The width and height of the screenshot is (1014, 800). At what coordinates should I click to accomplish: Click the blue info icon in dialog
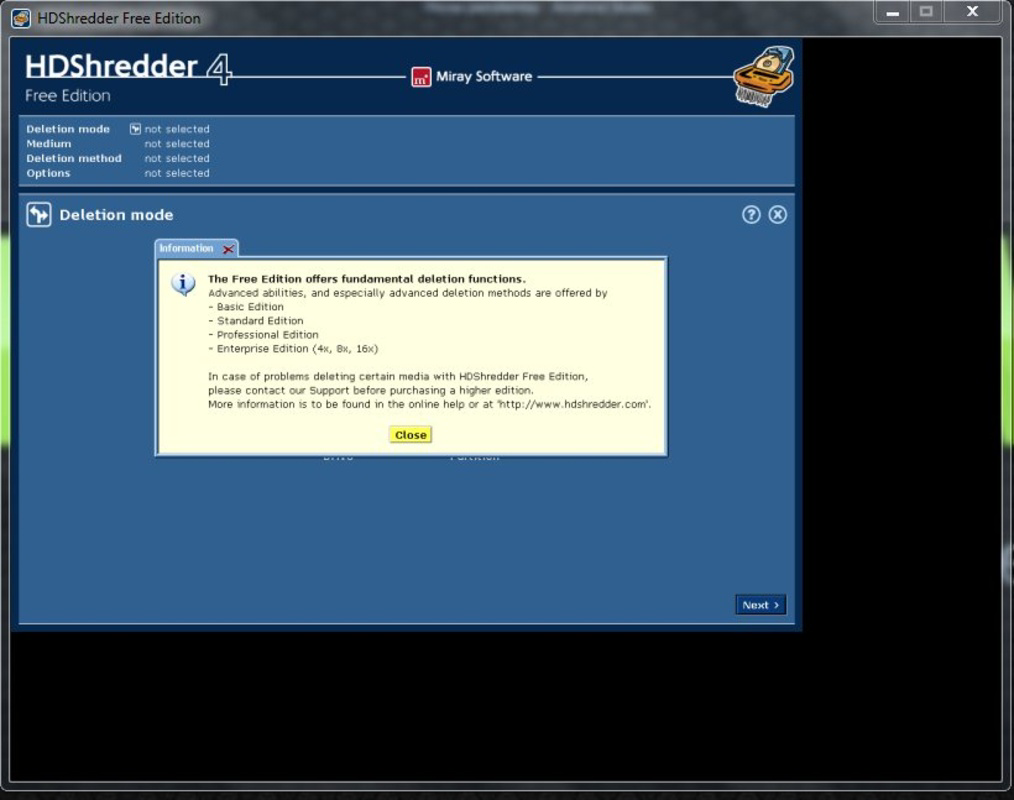(x=183, y=284)
